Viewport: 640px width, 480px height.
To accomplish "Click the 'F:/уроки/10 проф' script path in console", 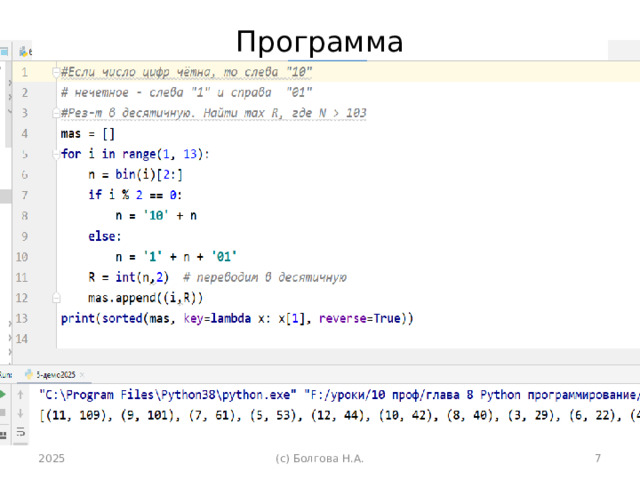I will [x=472, y=395].
